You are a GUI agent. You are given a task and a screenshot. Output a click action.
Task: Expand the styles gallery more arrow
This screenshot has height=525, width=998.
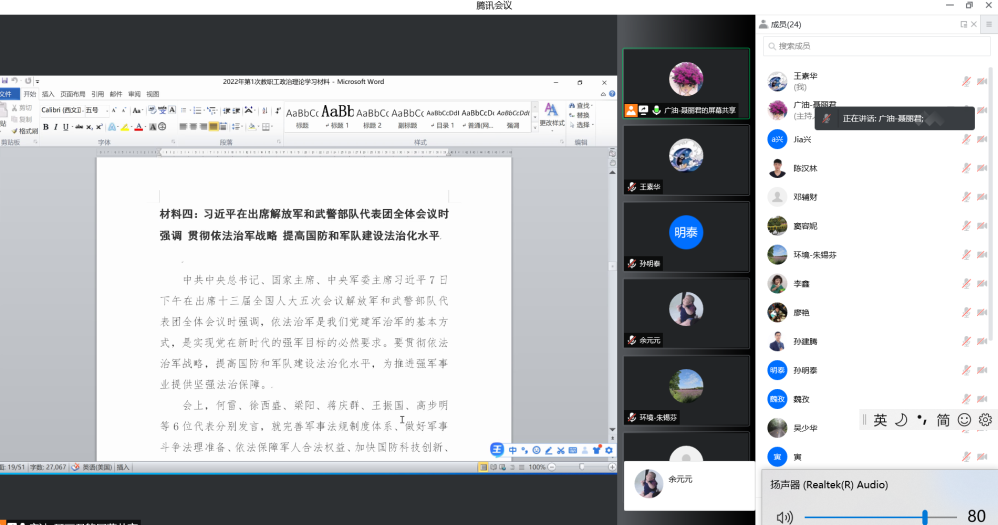click(x=535, y=126)
